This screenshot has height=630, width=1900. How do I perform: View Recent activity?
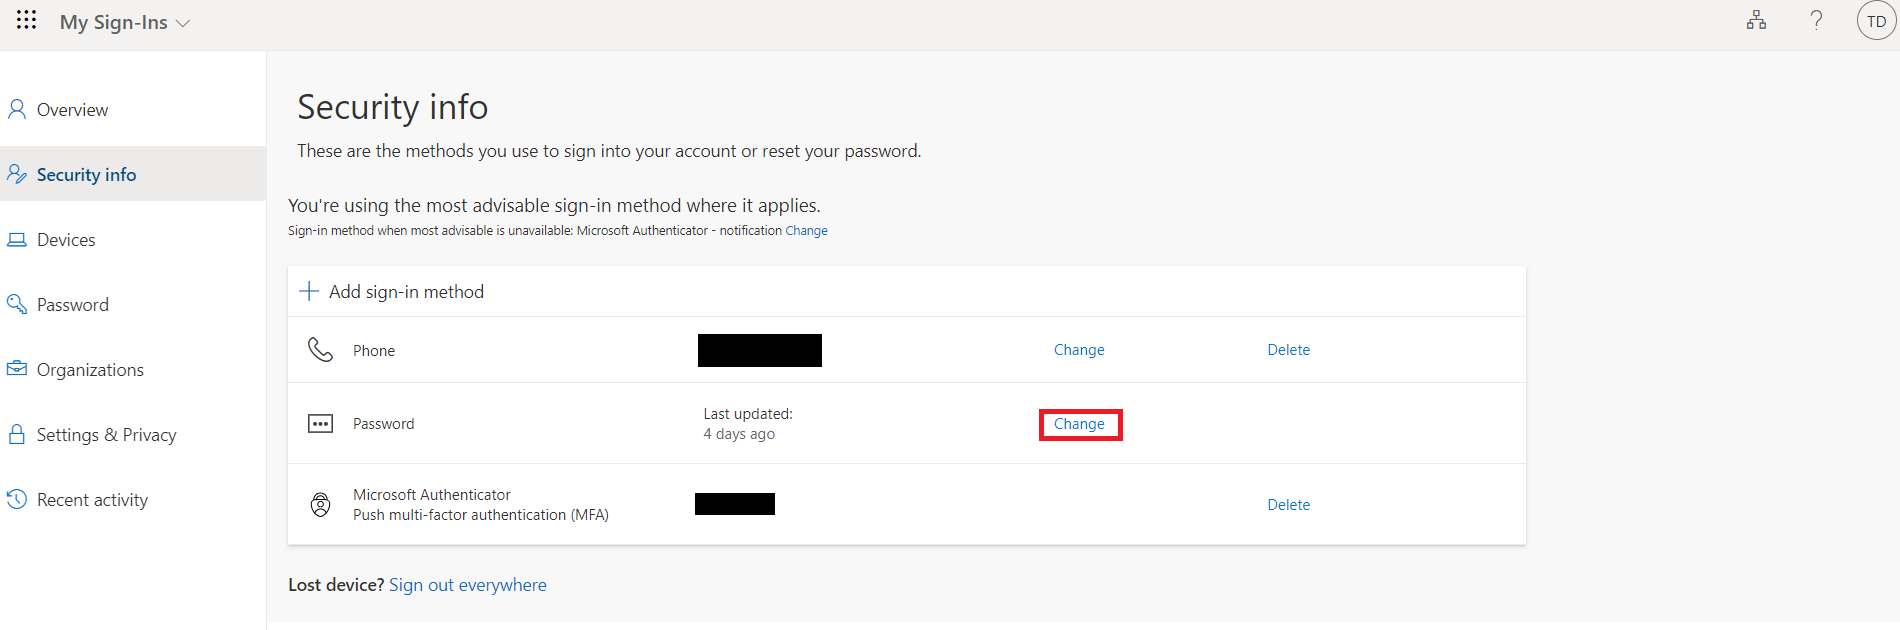click(92, 500)
